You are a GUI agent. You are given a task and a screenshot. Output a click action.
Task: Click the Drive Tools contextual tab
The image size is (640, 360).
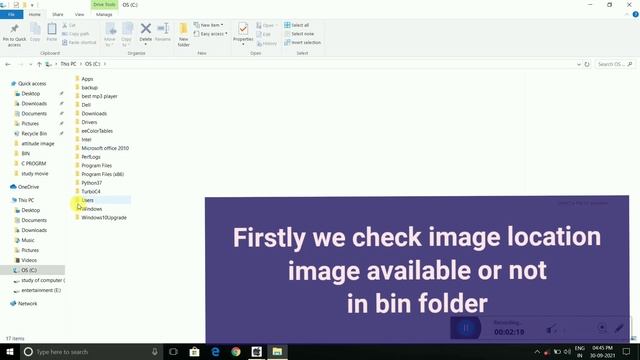(104, 4)
